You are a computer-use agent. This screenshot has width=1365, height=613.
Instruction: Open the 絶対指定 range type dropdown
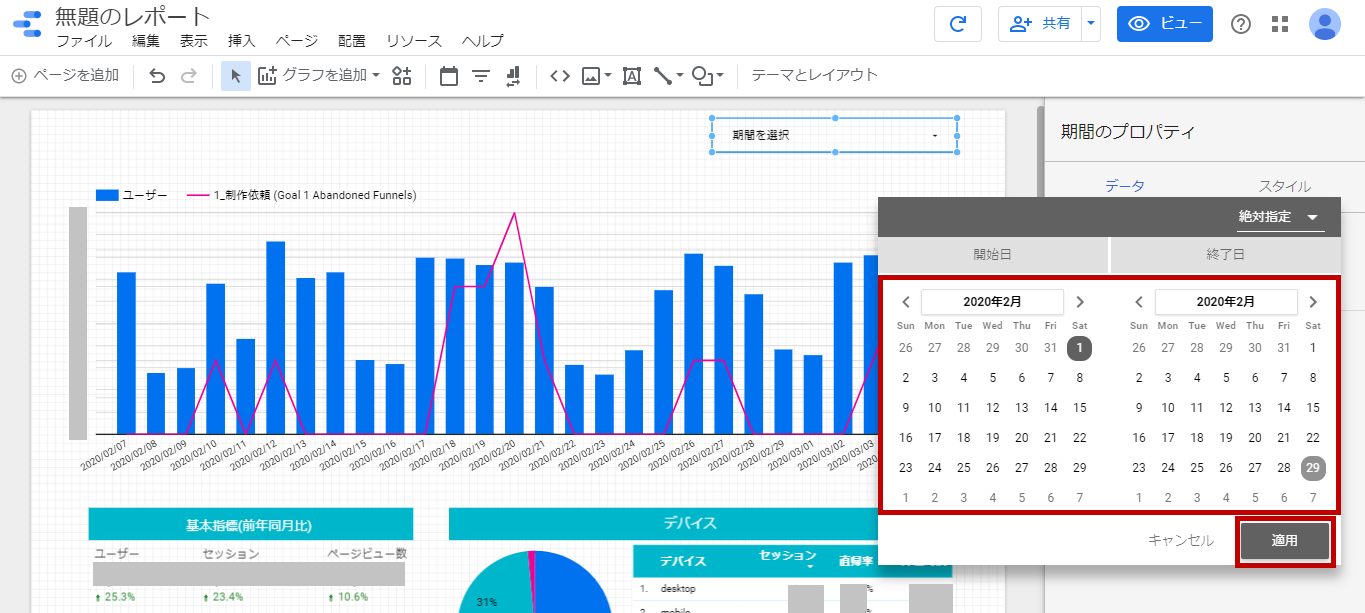1279,216
